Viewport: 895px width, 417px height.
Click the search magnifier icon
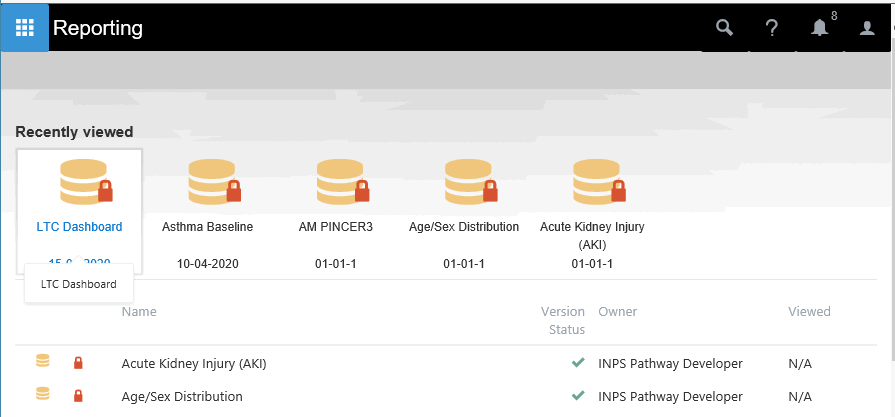click(x=725, y=28)
